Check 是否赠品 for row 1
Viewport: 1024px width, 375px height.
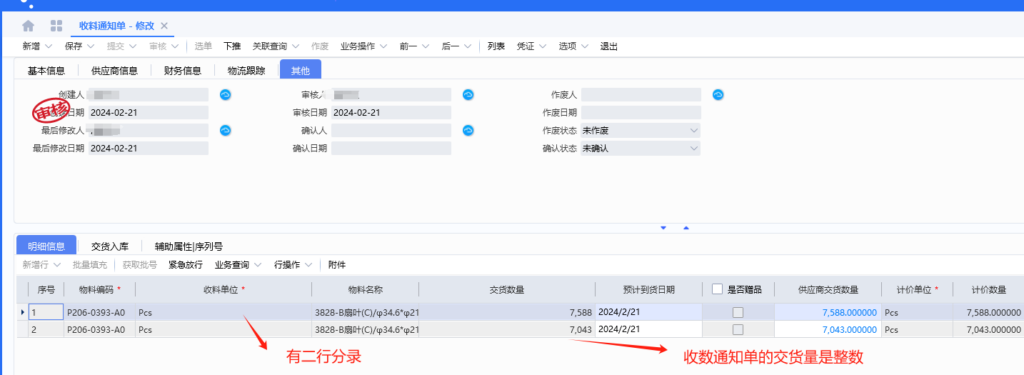[737, 312]
